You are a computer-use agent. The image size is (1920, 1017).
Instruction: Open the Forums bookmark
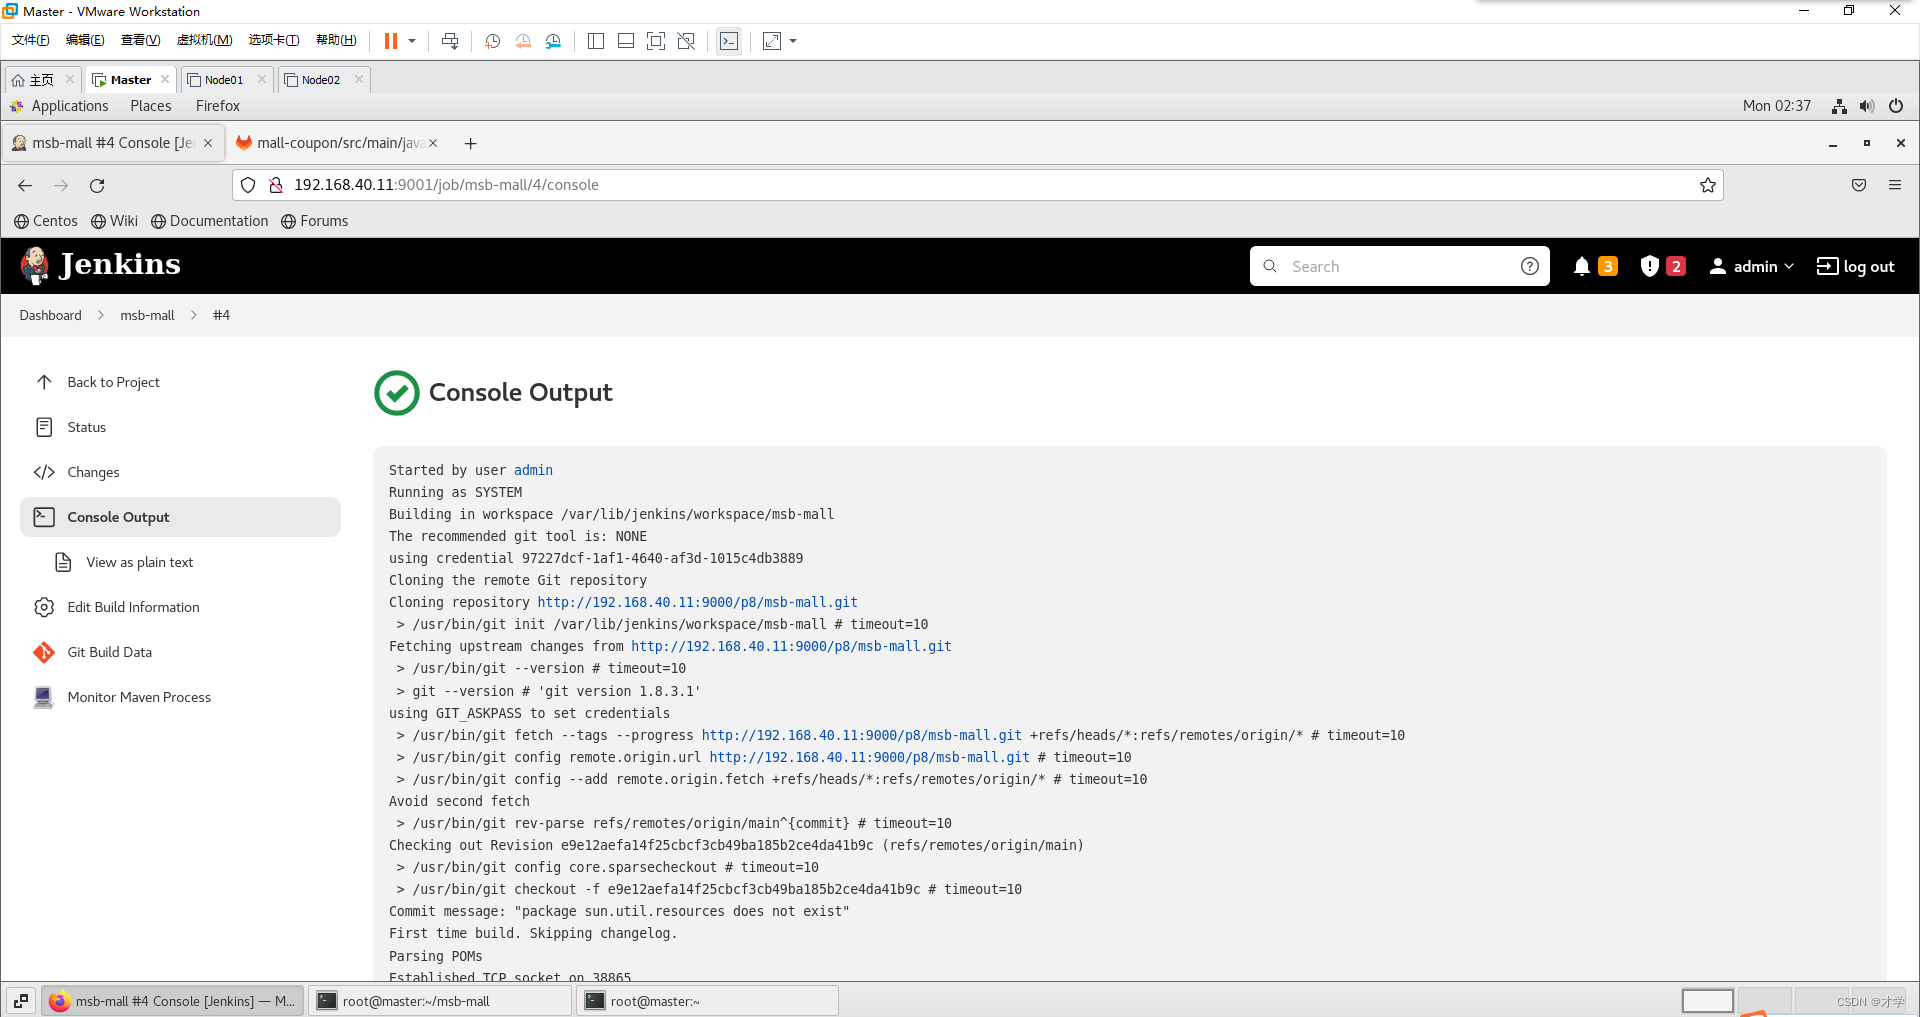click(x=315, y=221)
